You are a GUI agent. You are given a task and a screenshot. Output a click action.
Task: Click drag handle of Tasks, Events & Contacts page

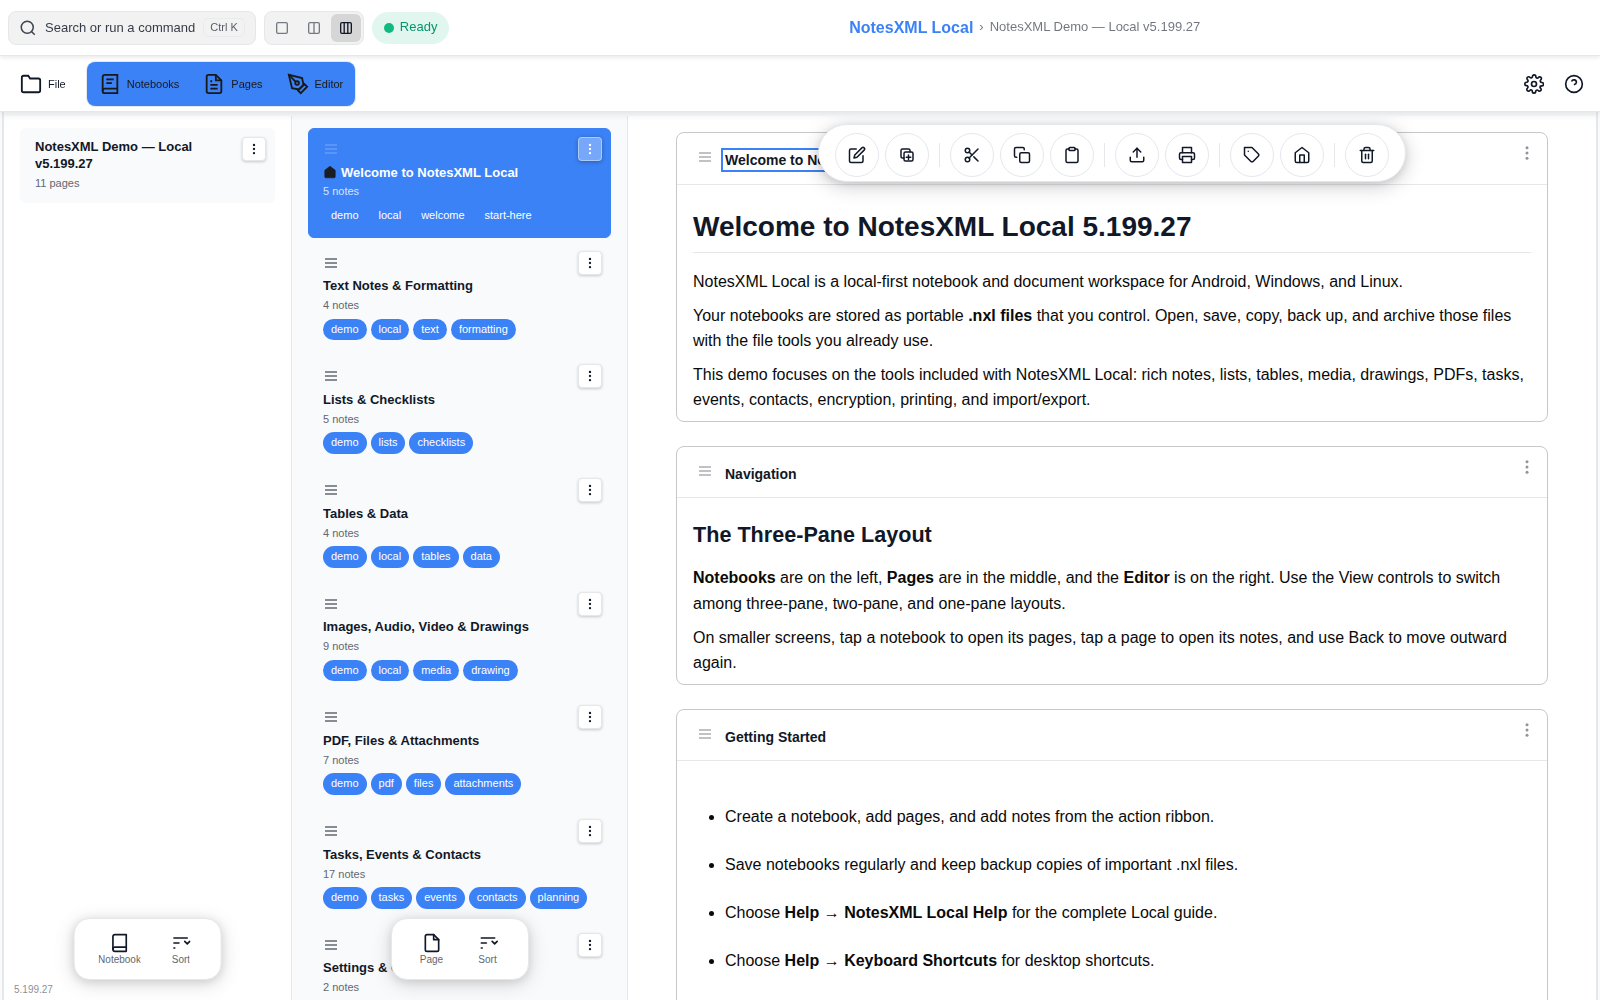[x=331, y=831]
